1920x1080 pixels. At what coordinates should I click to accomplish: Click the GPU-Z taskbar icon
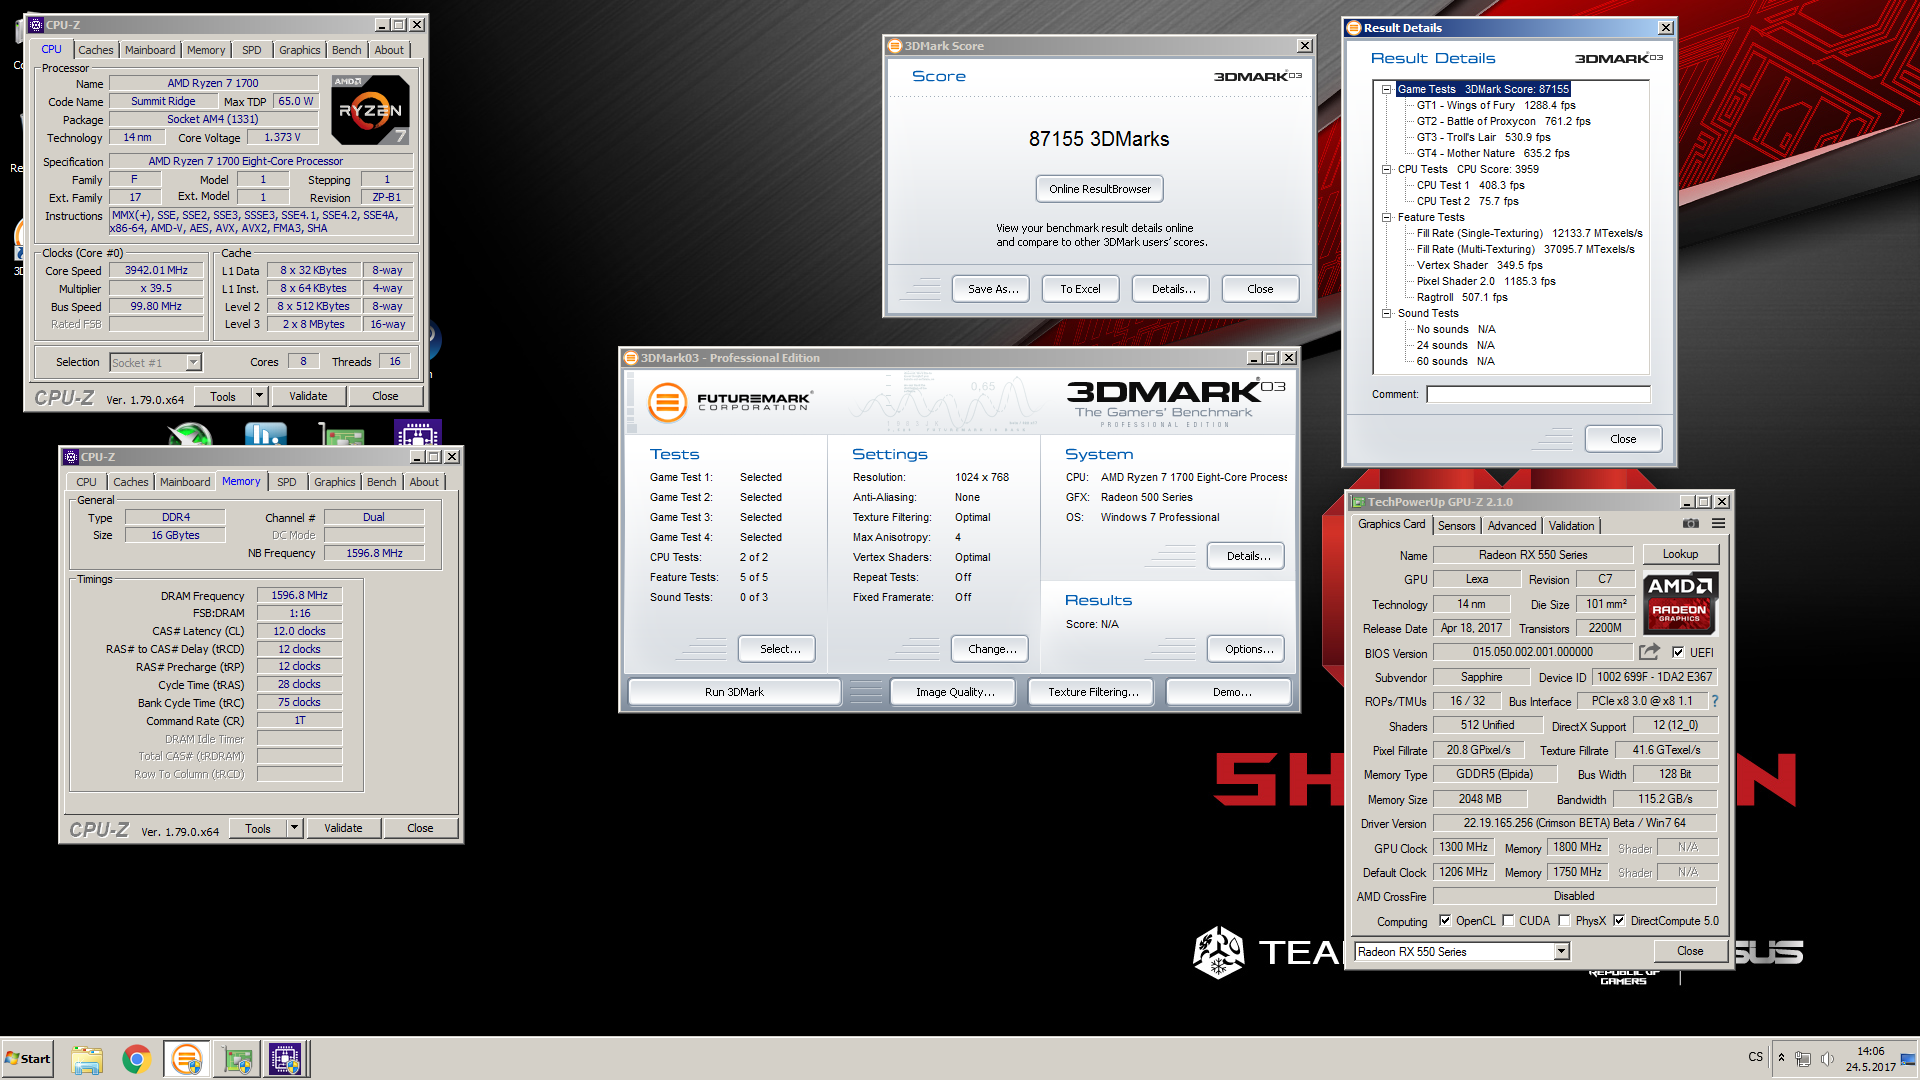click(237, 1059)
